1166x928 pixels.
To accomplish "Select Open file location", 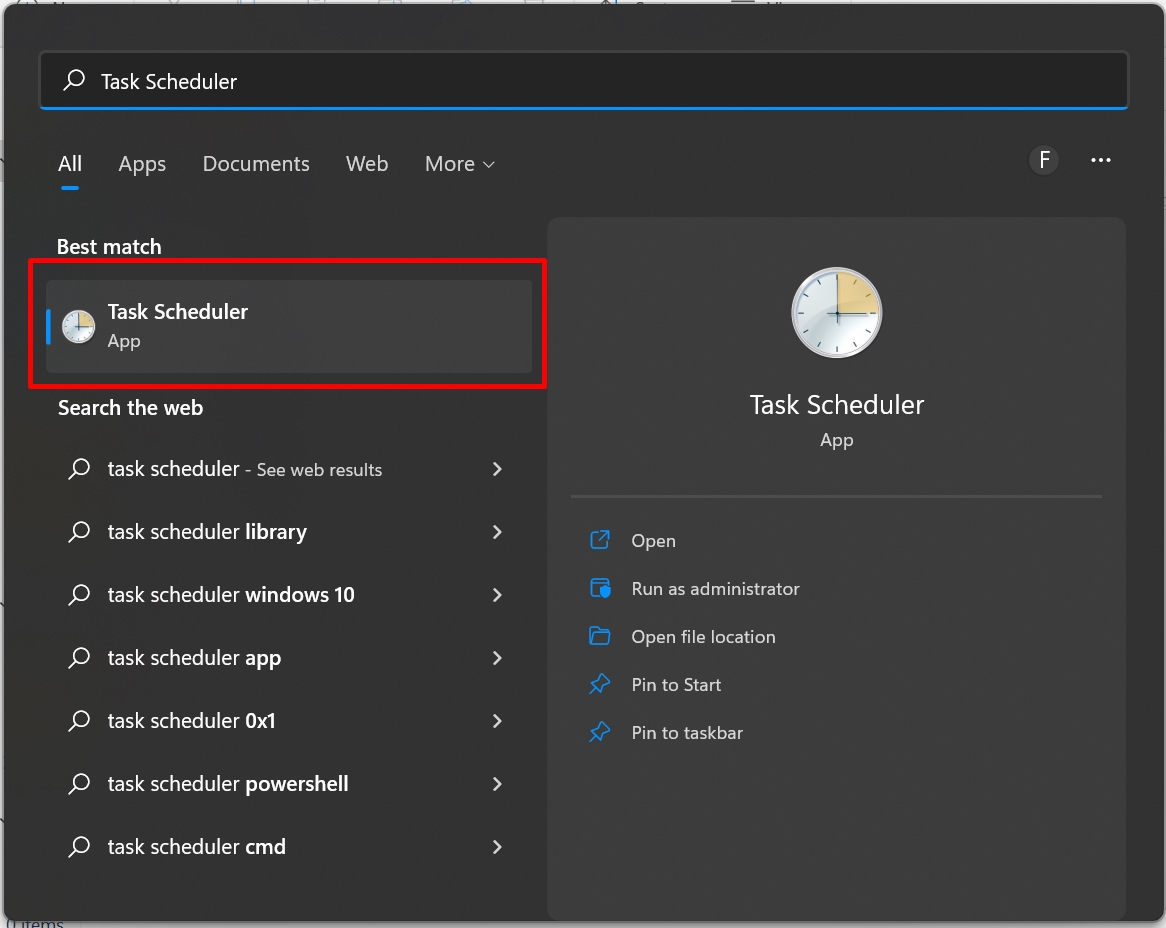I will pyautogui.click(x=703, y=637).
